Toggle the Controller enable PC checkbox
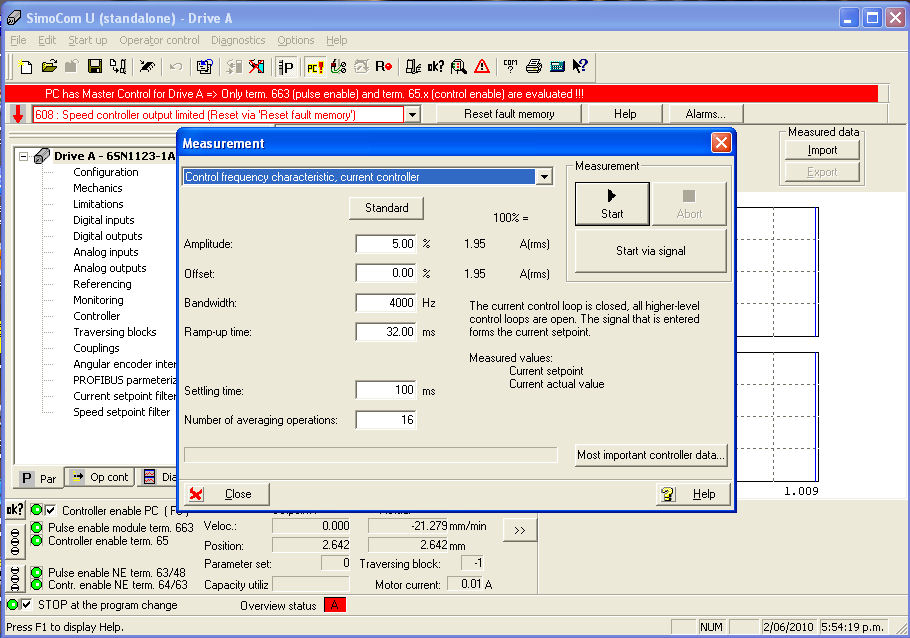The width and height of the screenshot is (910, 638). (x=51, y=510)
